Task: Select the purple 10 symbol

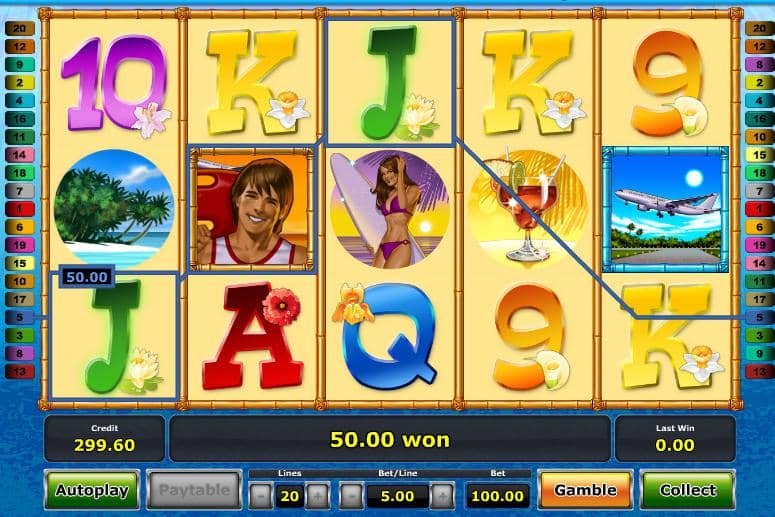Action: 116,84
